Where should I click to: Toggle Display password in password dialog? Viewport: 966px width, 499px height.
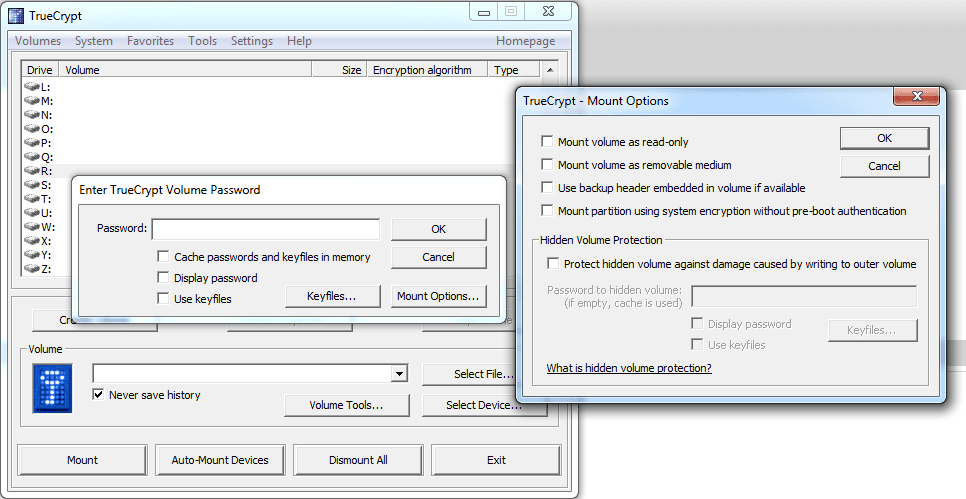tap(163, 277)
